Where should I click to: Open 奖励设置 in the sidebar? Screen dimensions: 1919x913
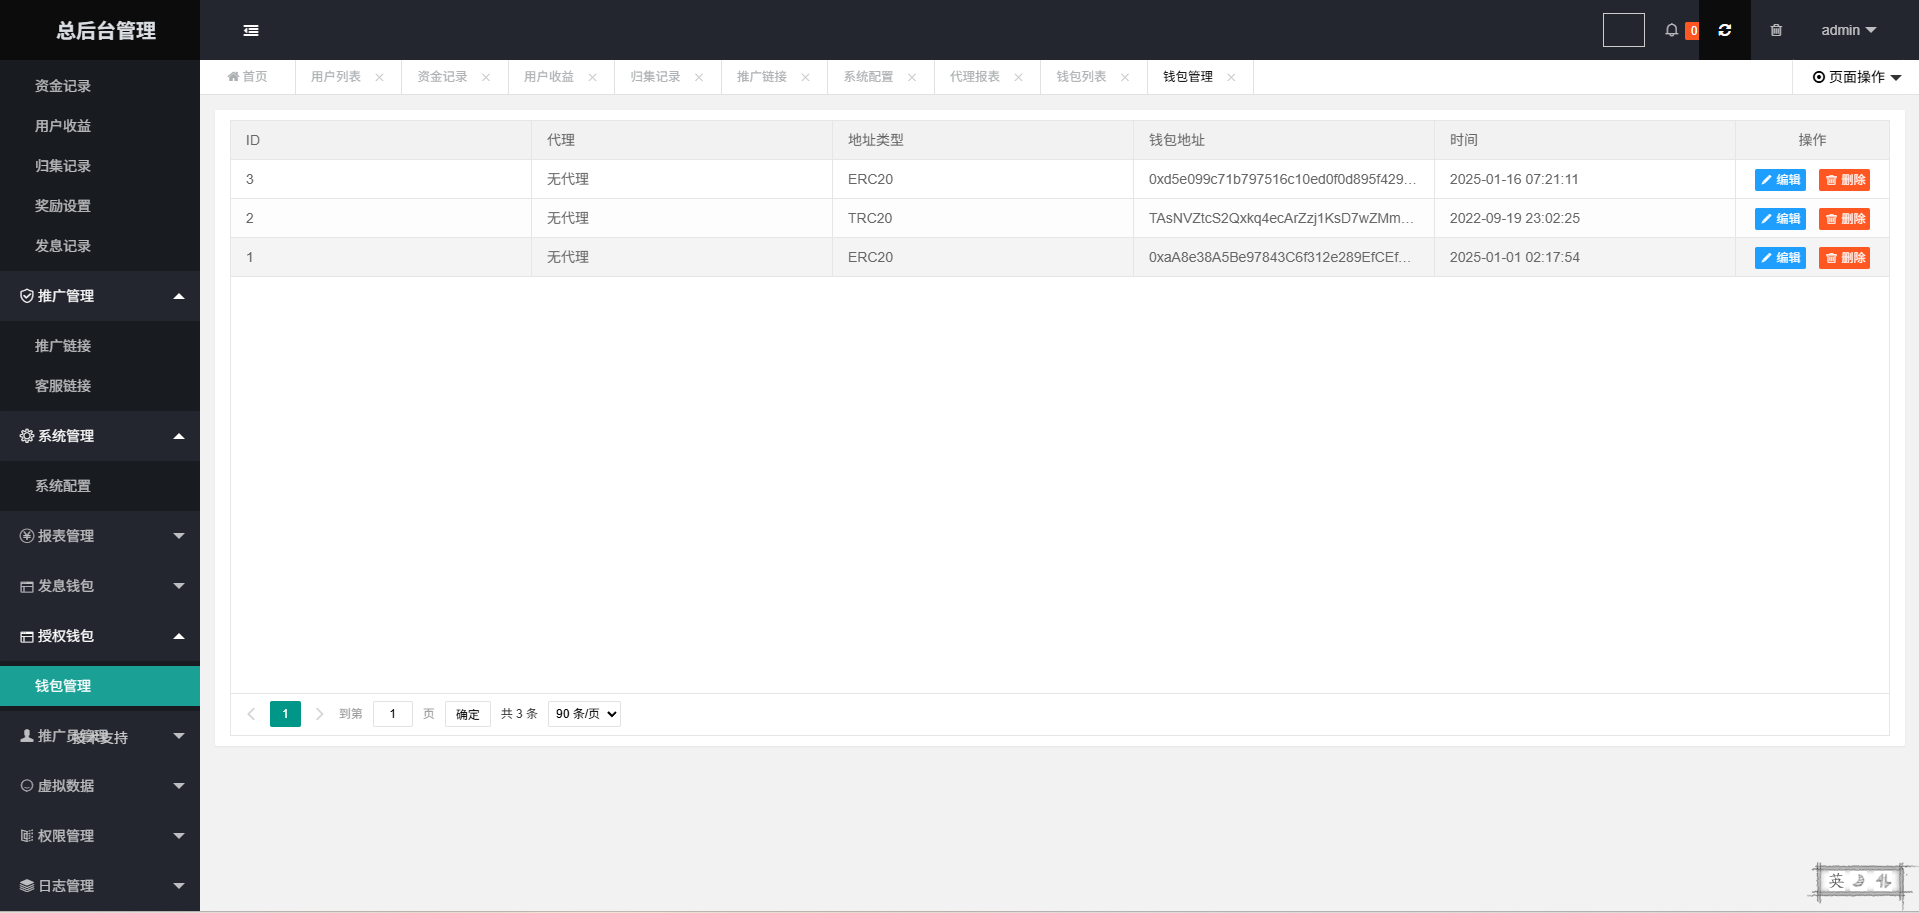coord(100,206)
